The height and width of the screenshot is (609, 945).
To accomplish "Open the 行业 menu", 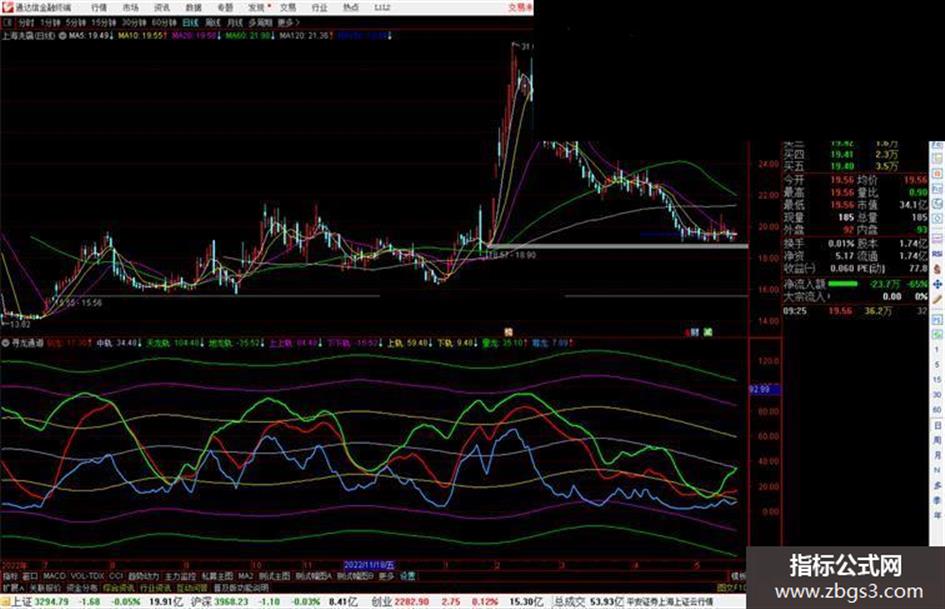I will (319, 8).
